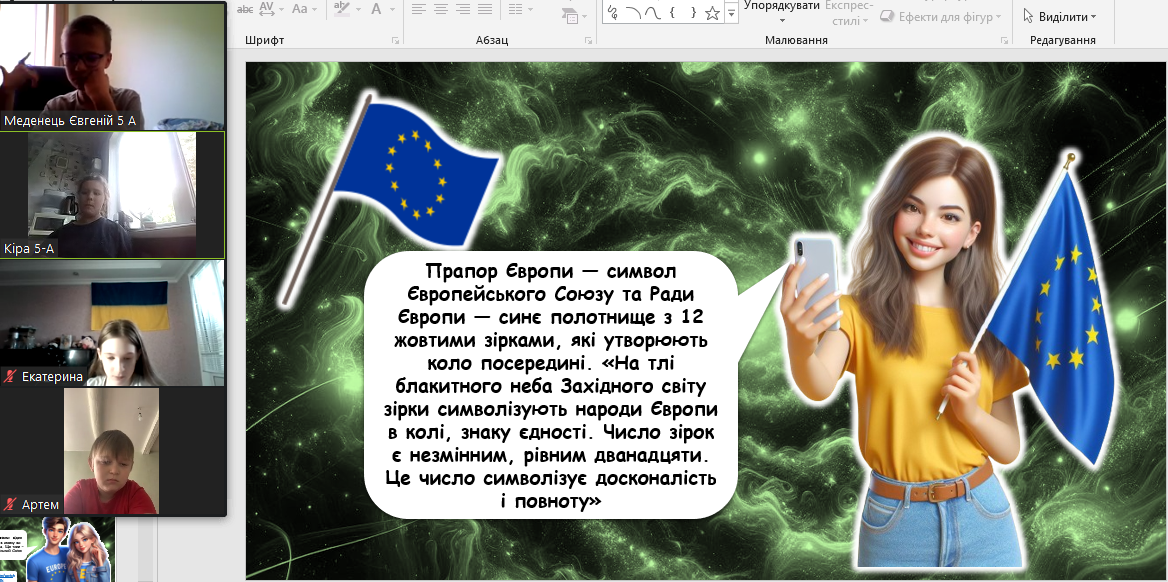Select Артем's video tile

point(112,451)
